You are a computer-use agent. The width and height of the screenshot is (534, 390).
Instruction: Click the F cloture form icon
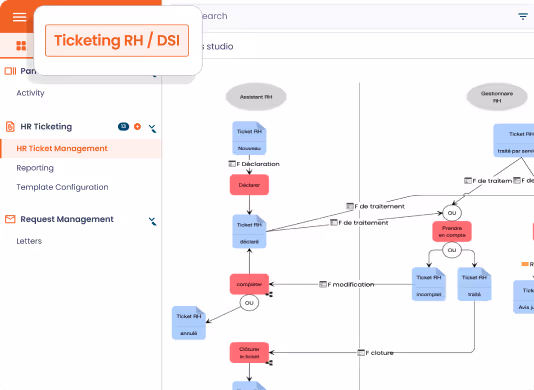[x=361, y=353]
